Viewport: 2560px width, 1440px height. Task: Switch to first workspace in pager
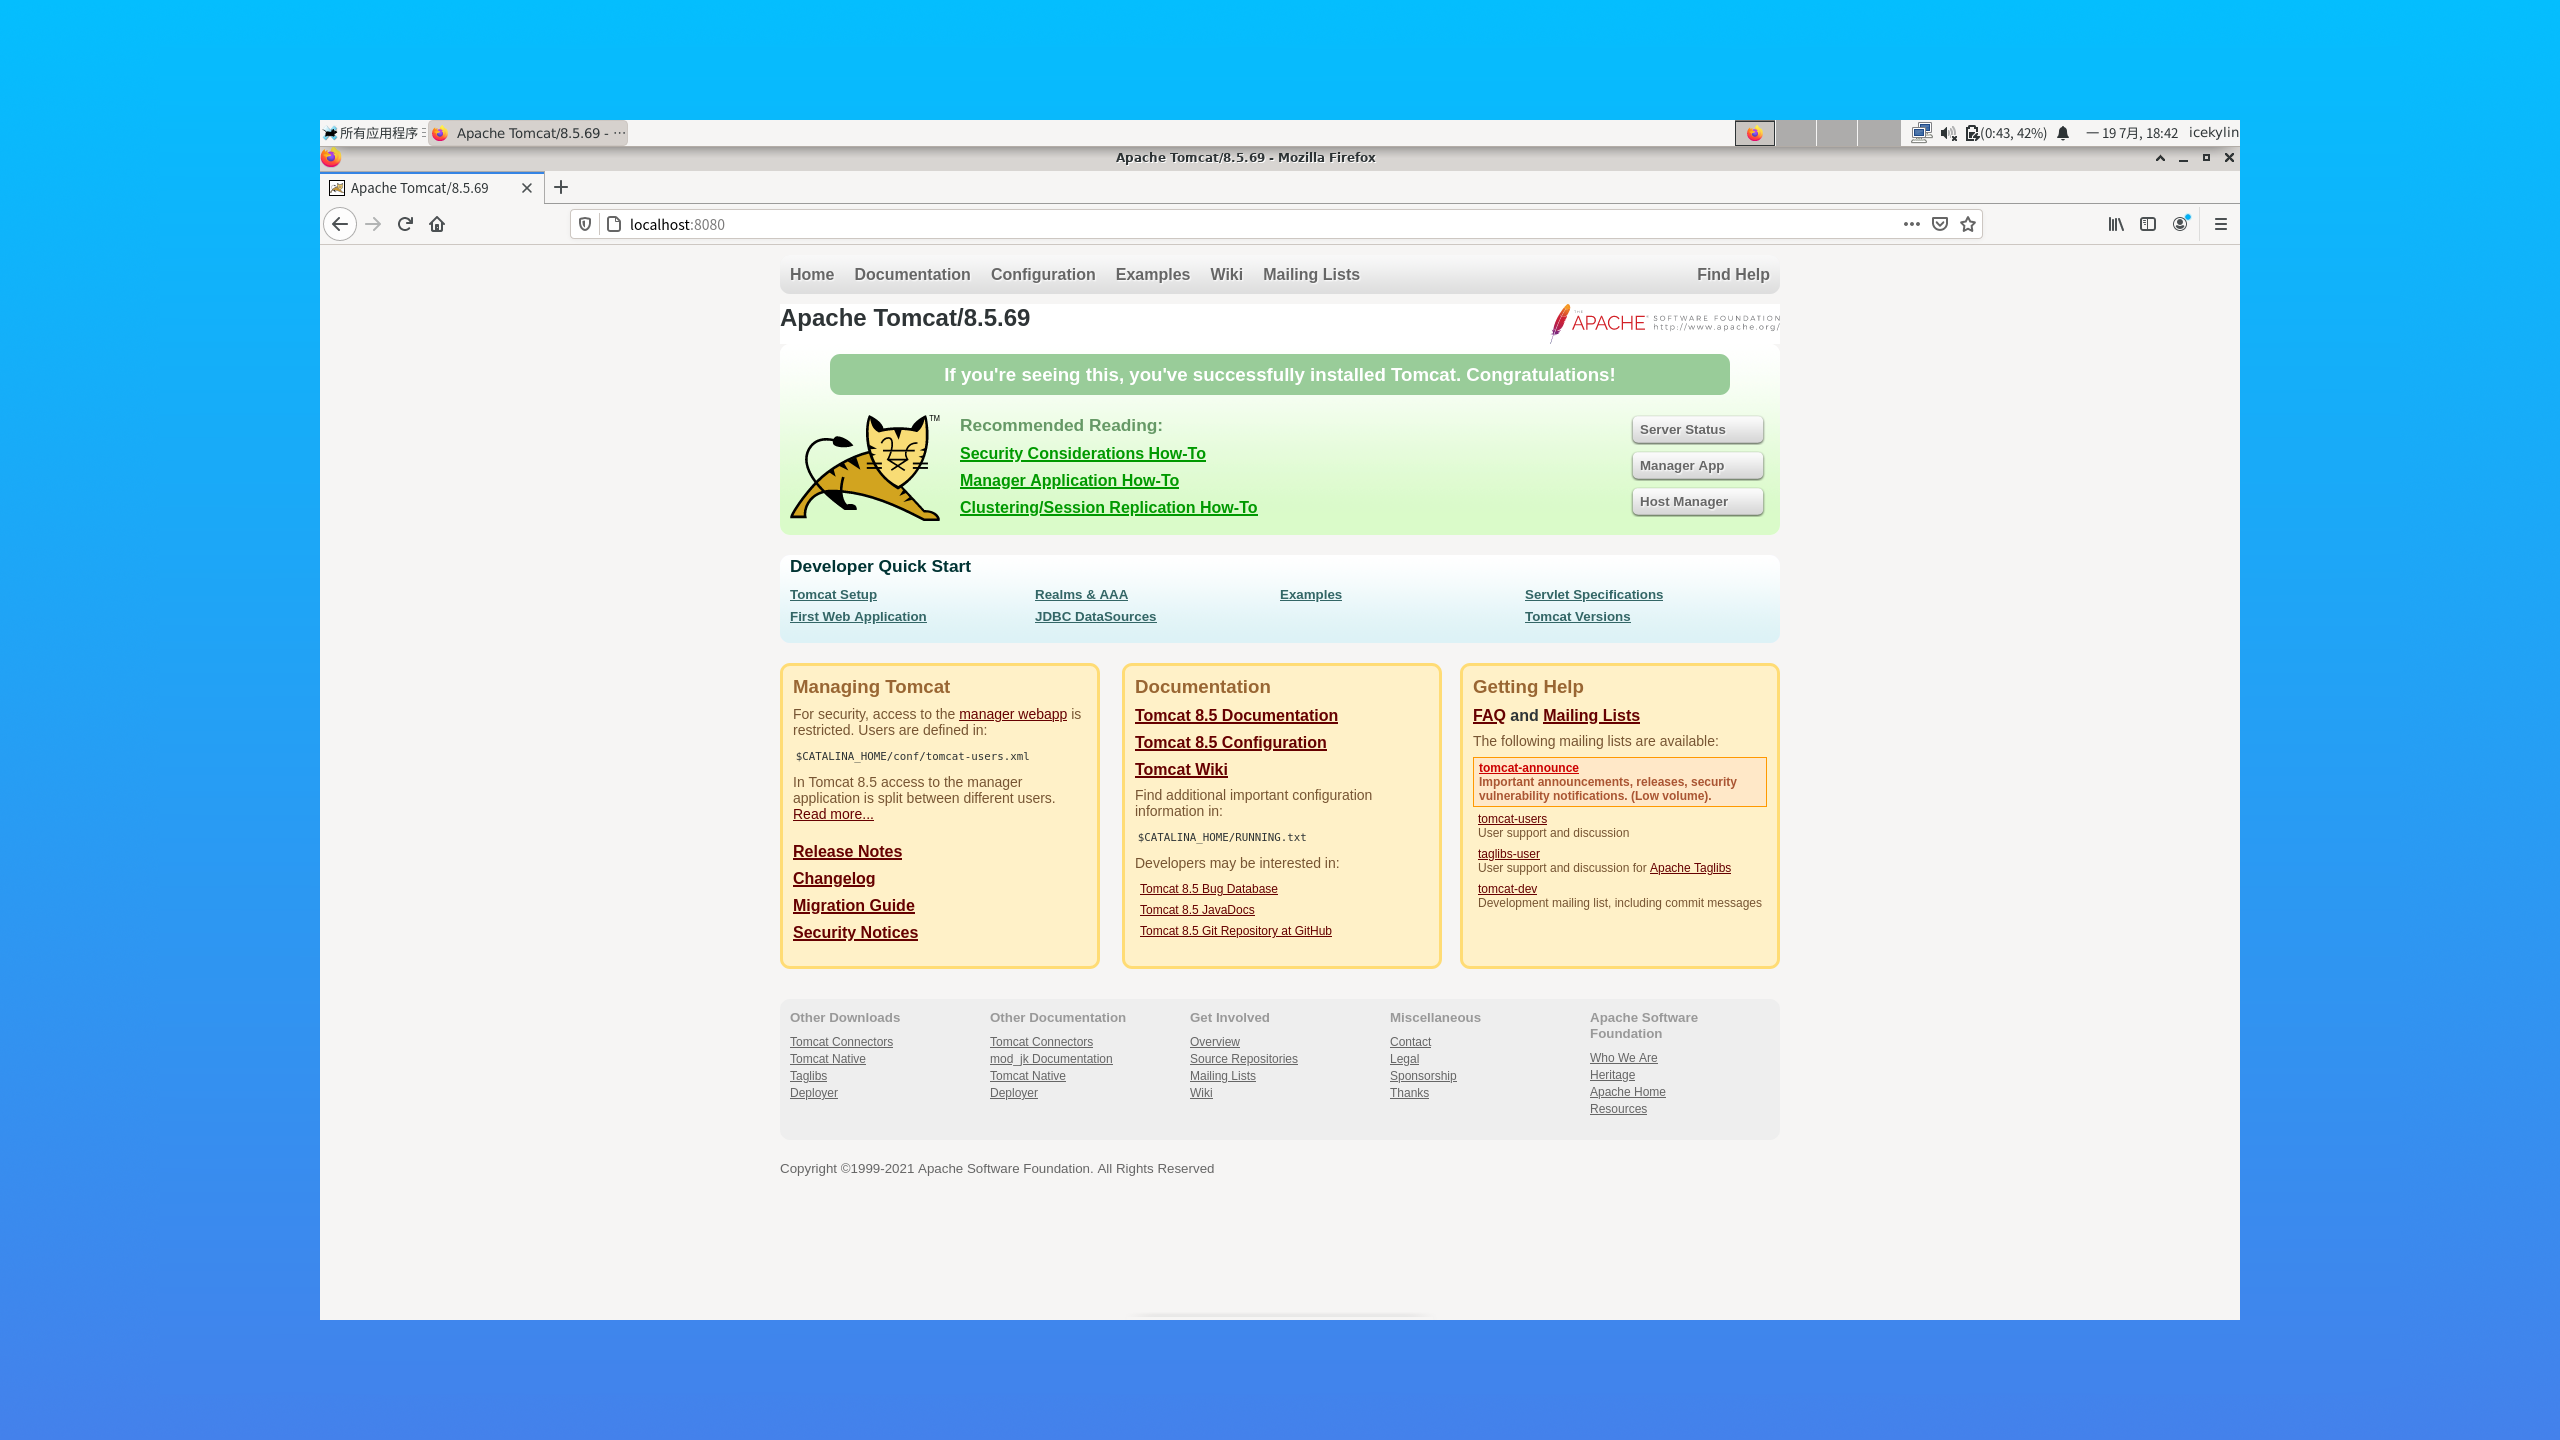[x=1755, y=133]
